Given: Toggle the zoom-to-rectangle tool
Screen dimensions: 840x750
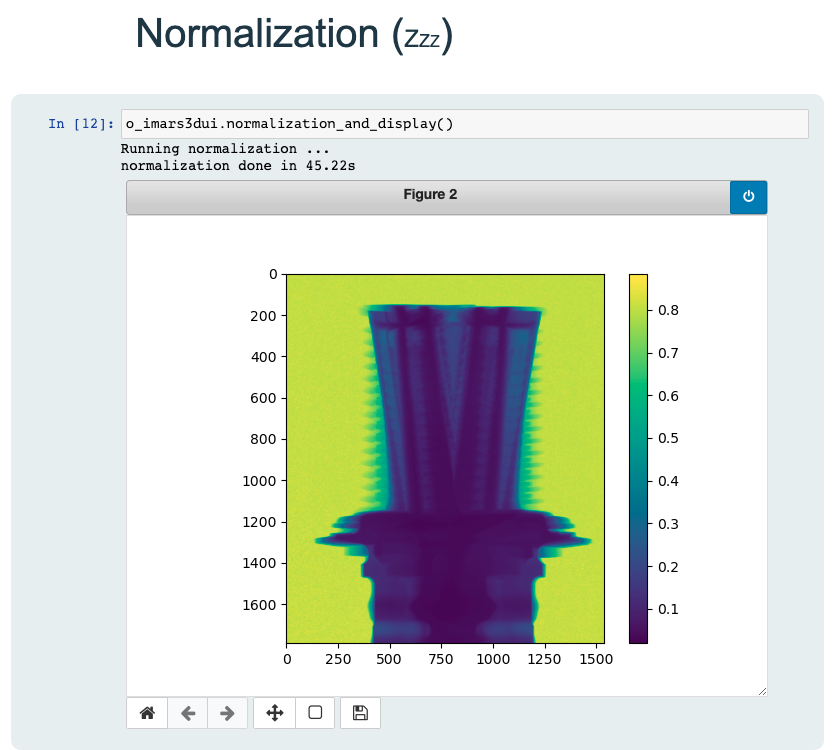Looking at the screenshot, I should click(x=315, y=713).
